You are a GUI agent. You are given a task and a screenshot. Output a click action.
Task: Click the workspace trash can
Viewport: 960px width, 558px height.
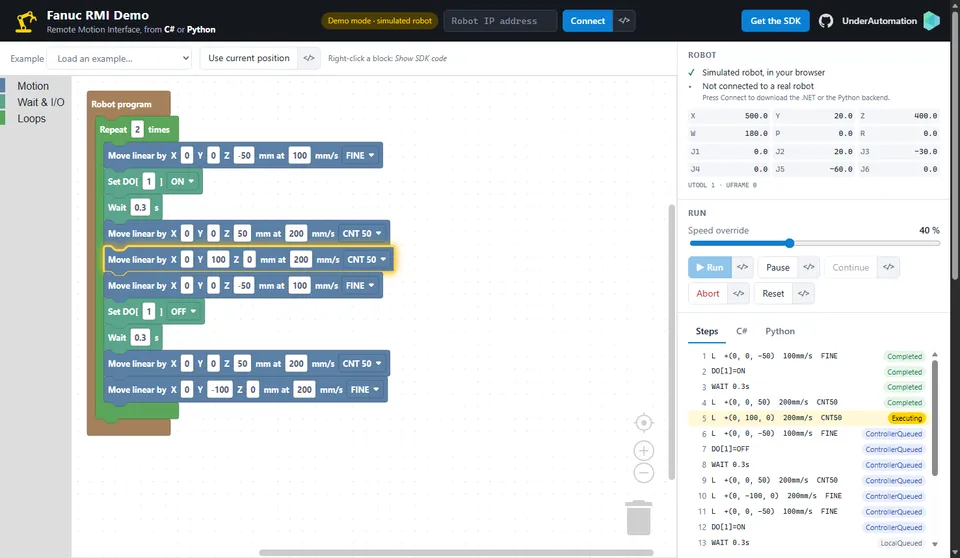(x=638, y=518)
